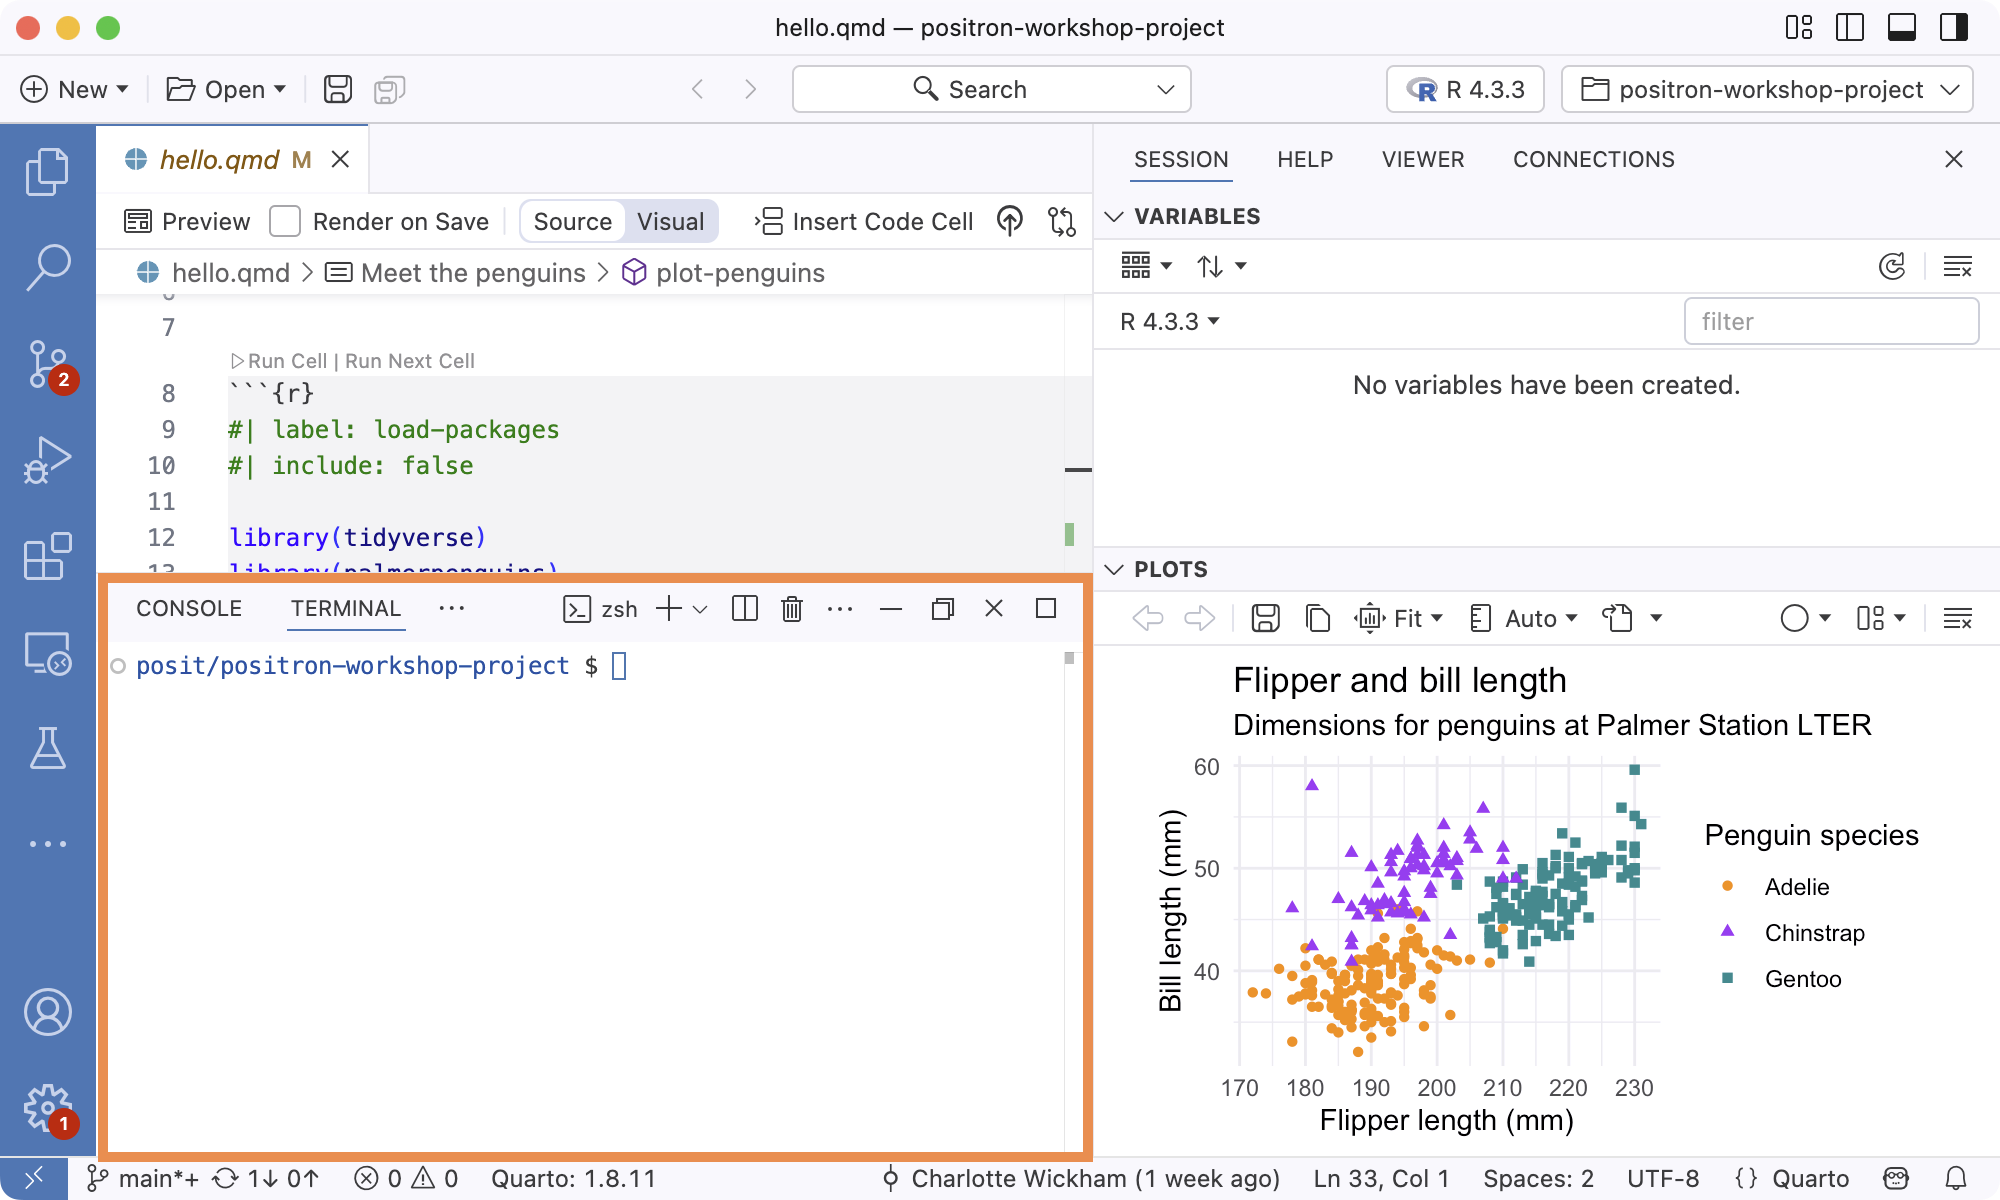The image size is (2000, 1200).
Task: Open the Remote Explorer view
Action: 47,653
